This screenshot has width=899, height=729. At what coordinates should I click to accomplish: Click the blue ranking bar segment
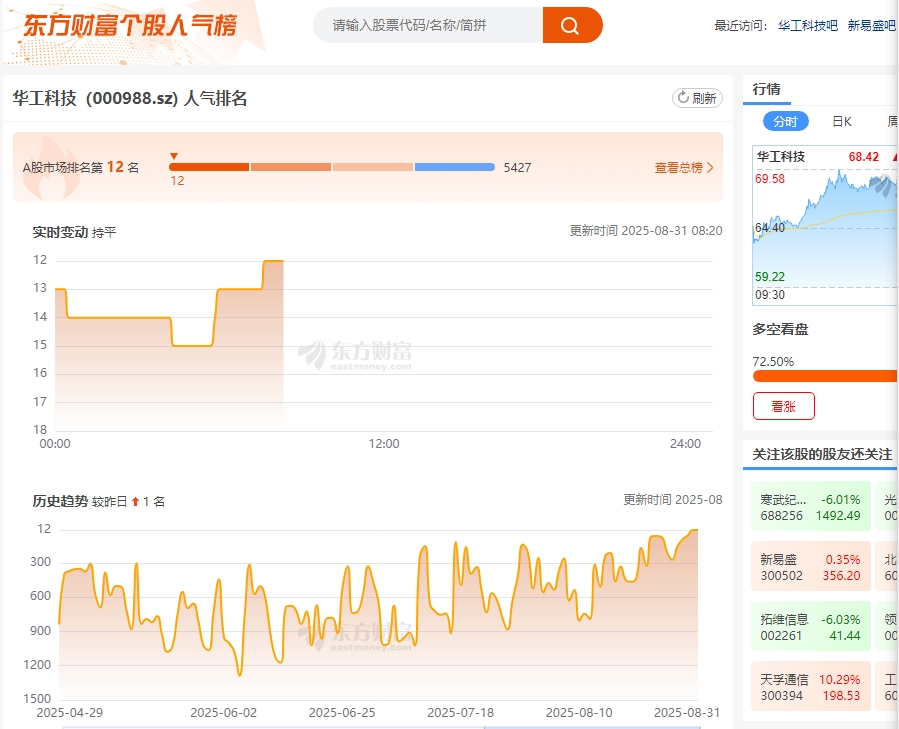[455, 167]
